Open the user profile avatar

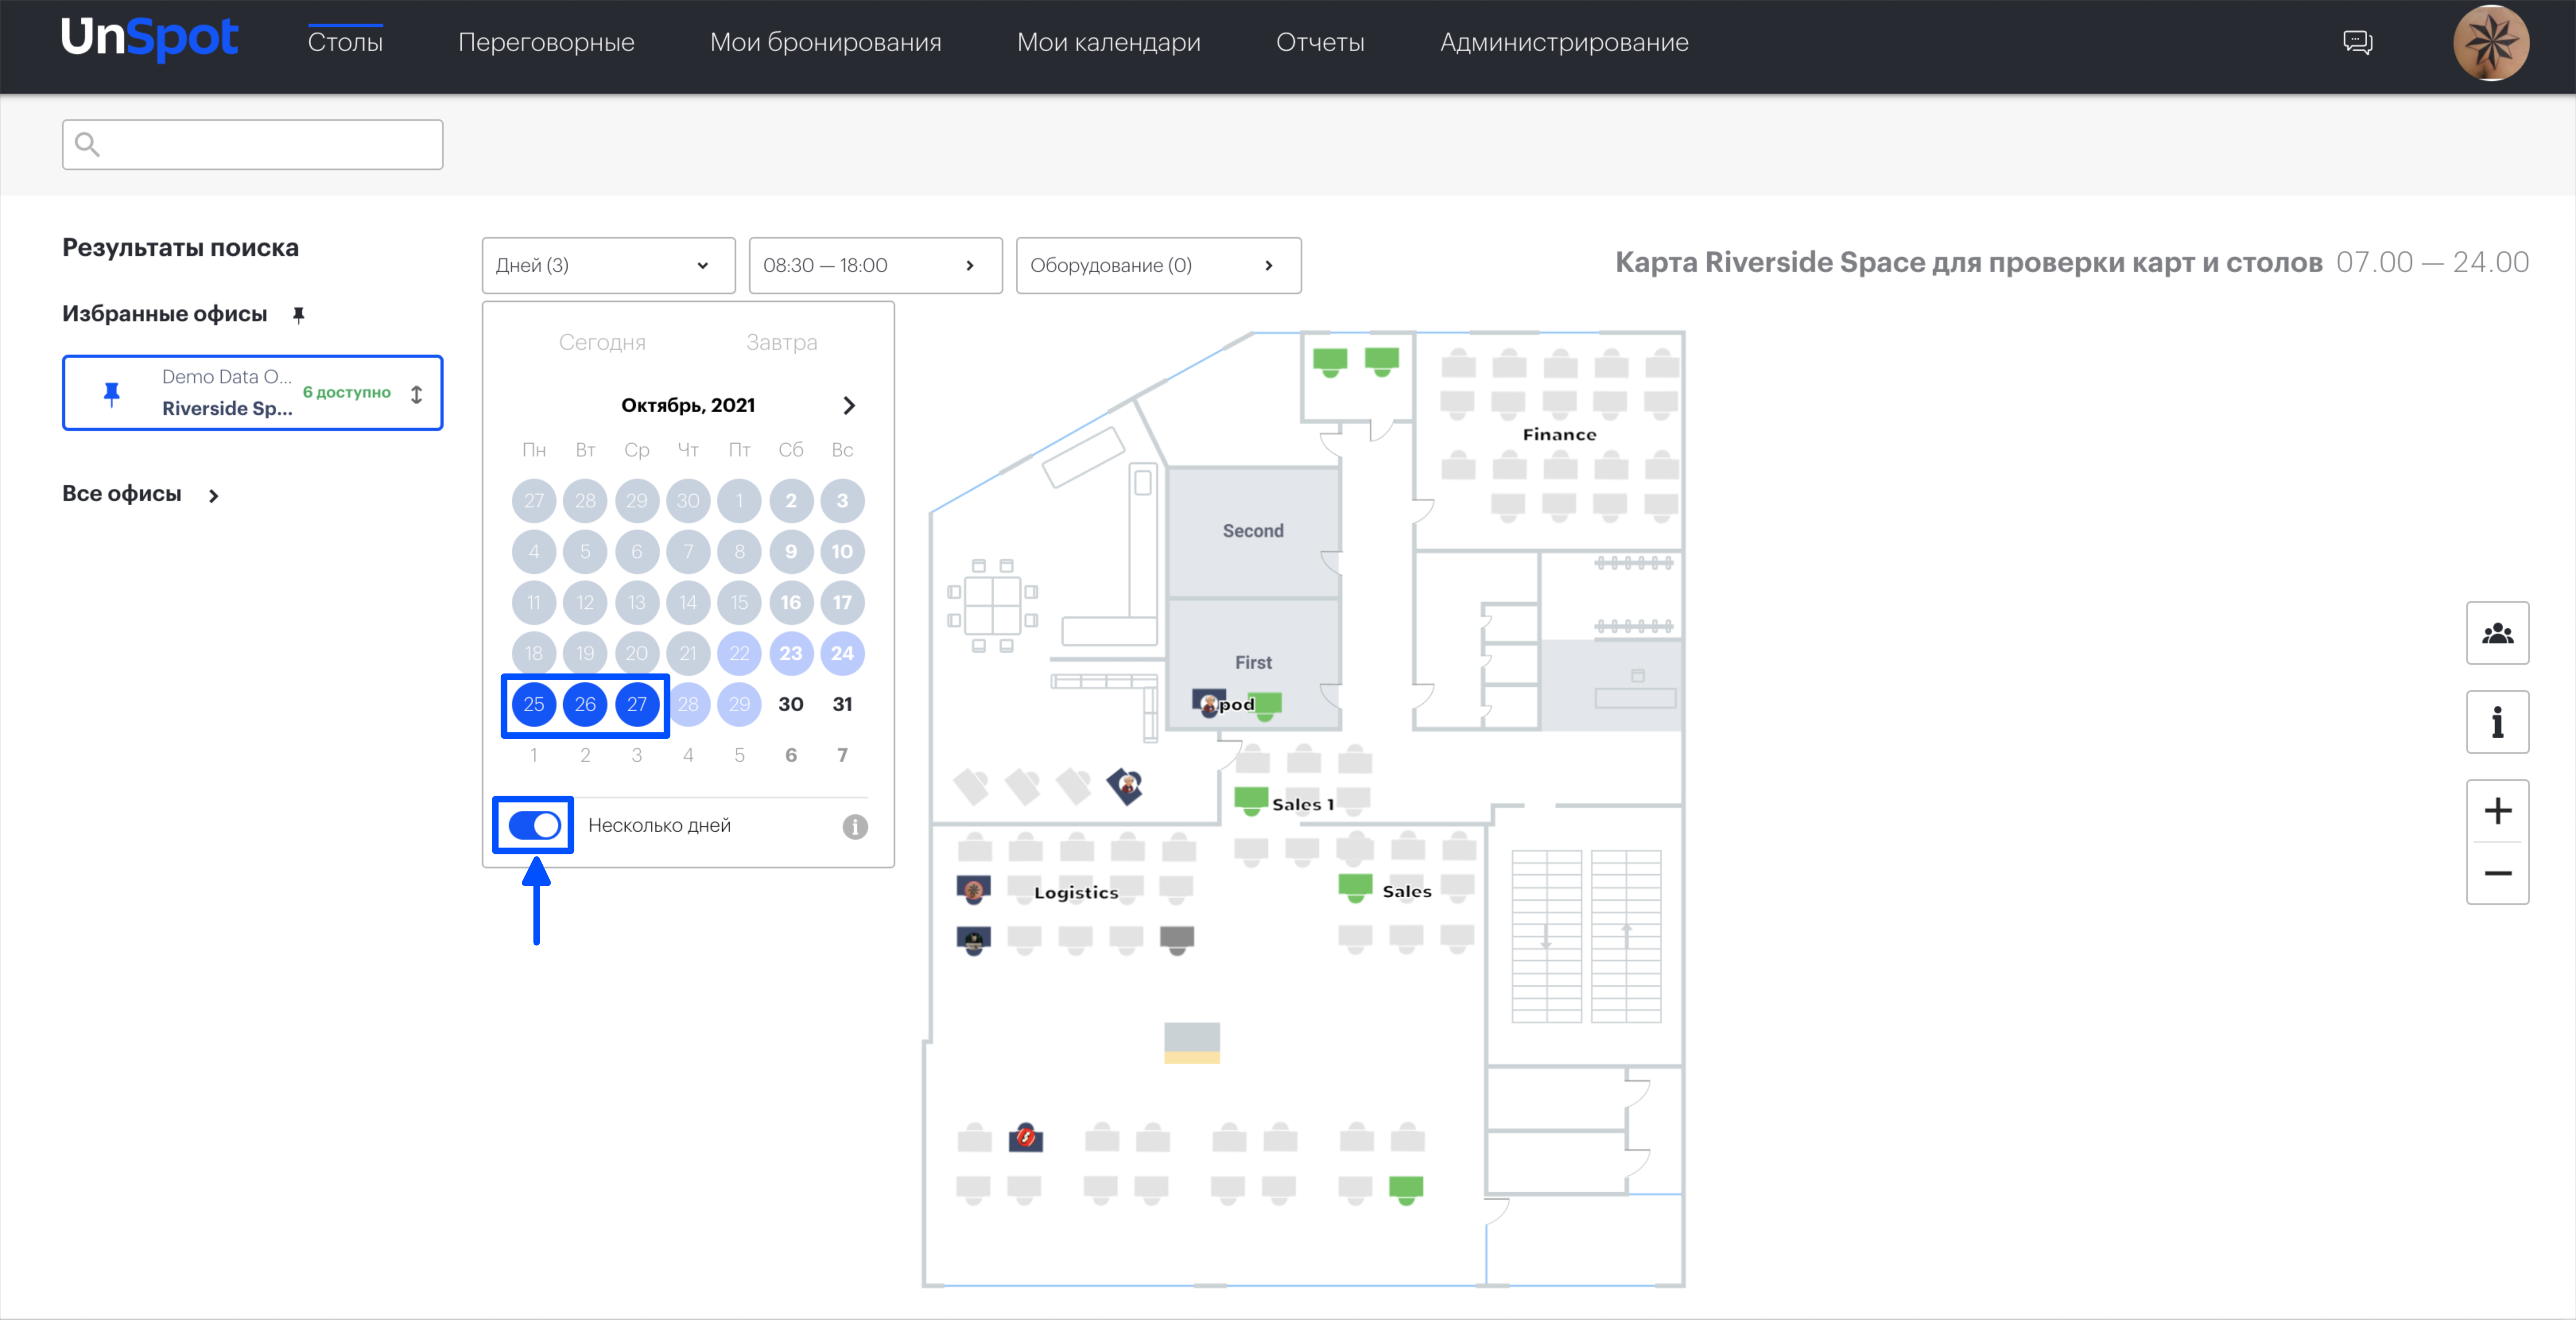[2490, 43]
